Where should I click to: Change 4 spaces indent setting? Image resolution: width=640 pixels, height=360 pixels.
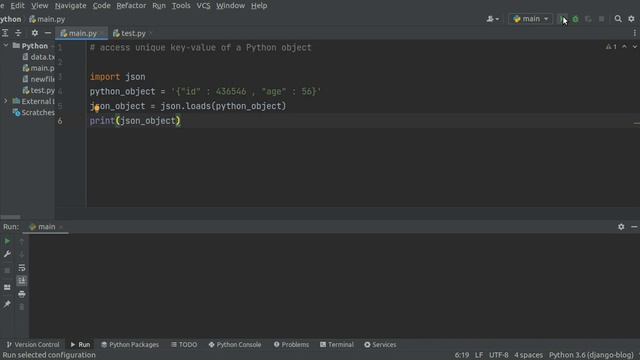[529, 355]
